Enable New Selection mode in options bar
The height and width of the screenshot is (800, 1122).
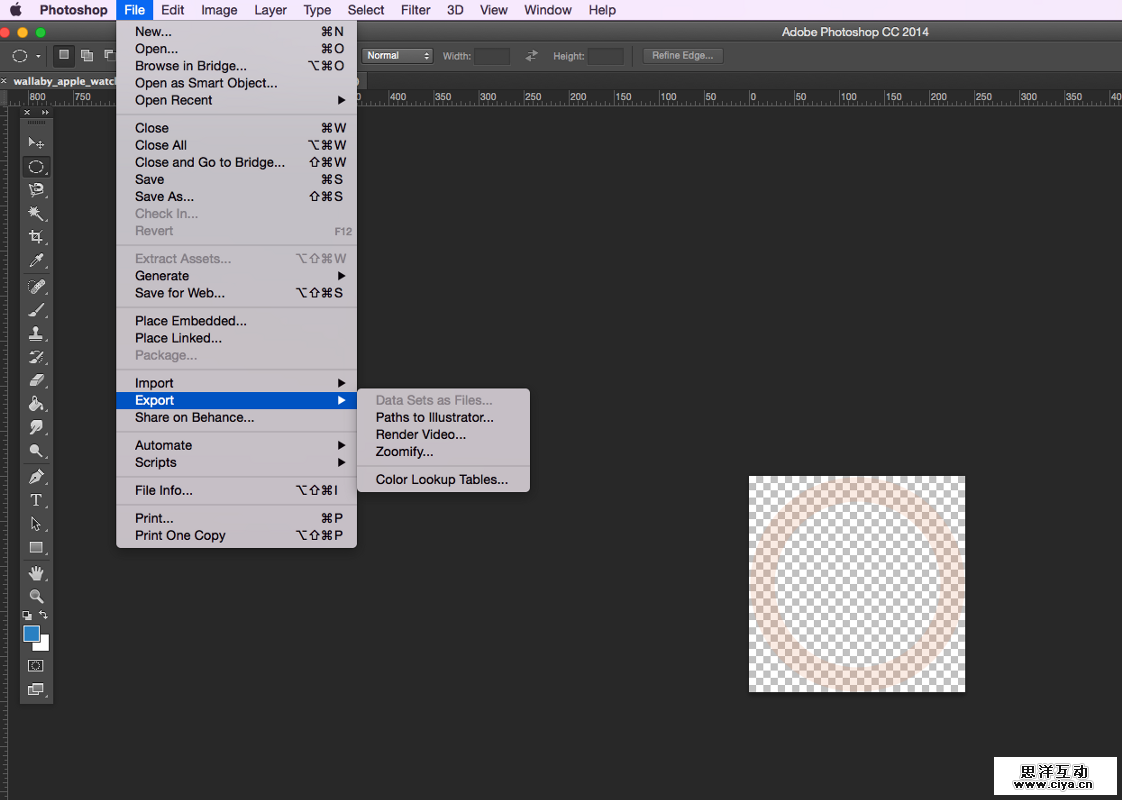click(x=64, y=56)
